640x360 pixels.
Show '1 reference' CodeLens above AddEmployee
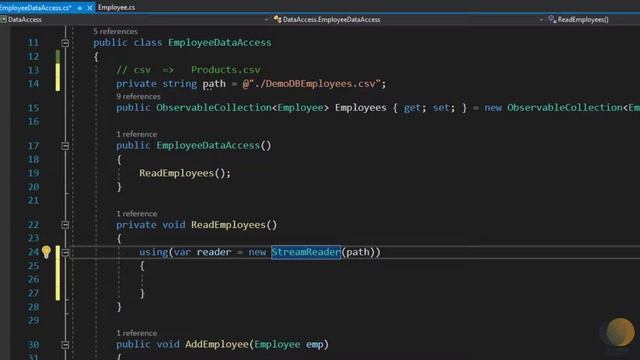click(137, 333)
